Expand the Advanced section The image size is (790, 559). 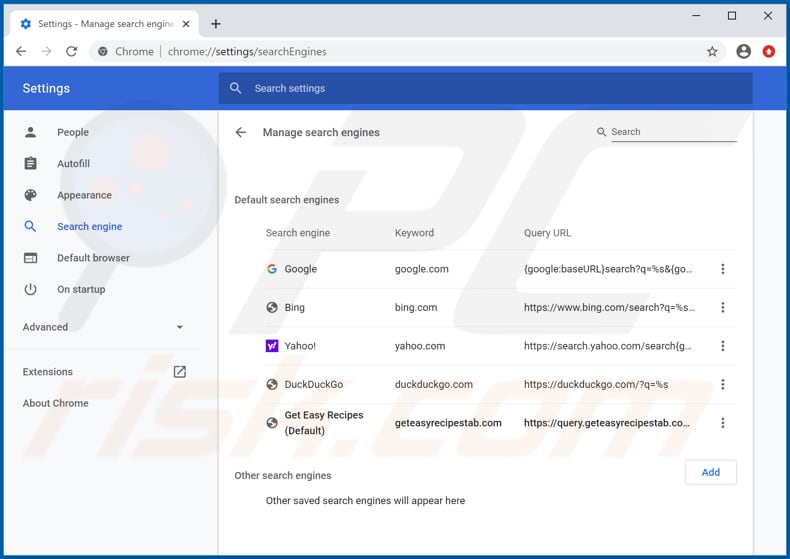(x=103, y=327)
